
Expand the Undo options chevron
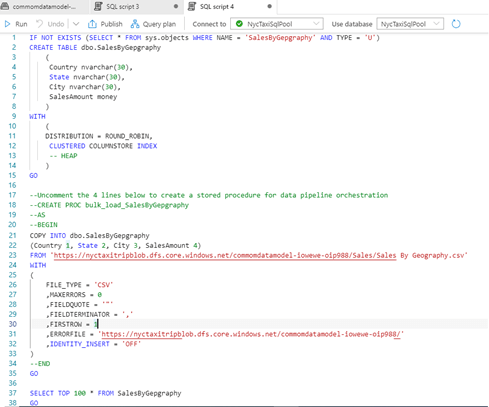[76, 24]
